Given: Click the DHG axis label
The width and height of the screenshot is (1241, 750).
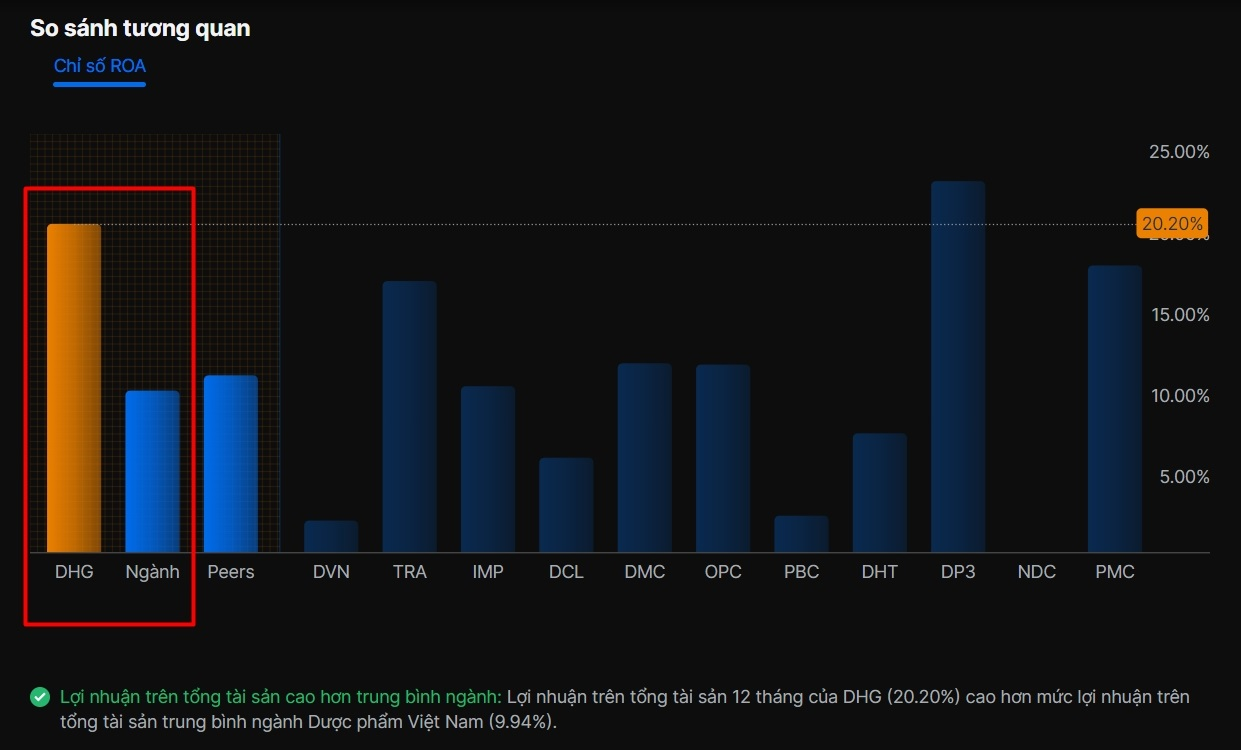Looking at the screenshot, I should coord(74,572).
